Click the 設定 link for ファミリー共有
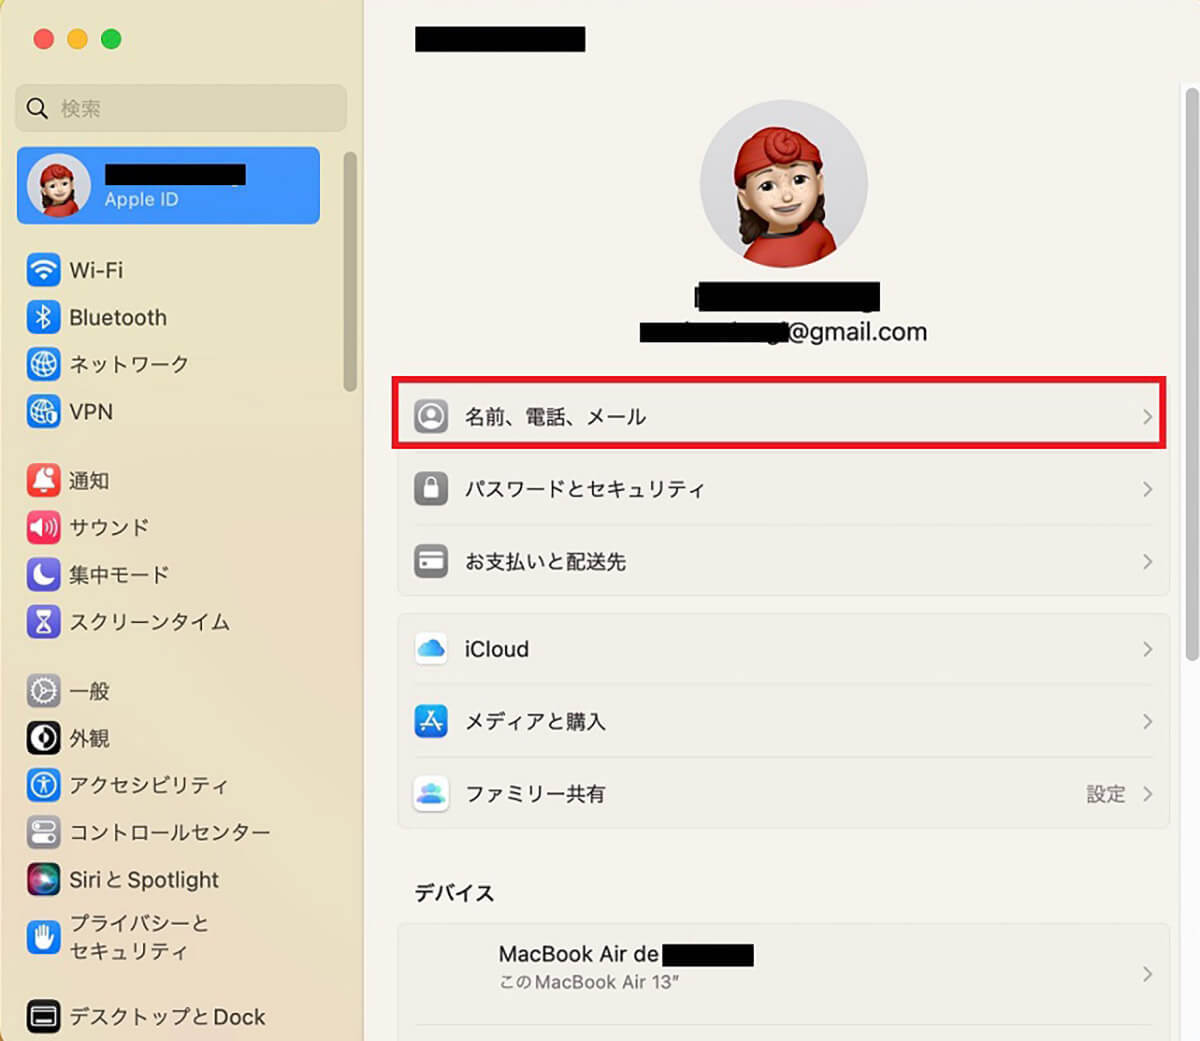The width and height of the screenshot is (1200, 1041). 1106,794
